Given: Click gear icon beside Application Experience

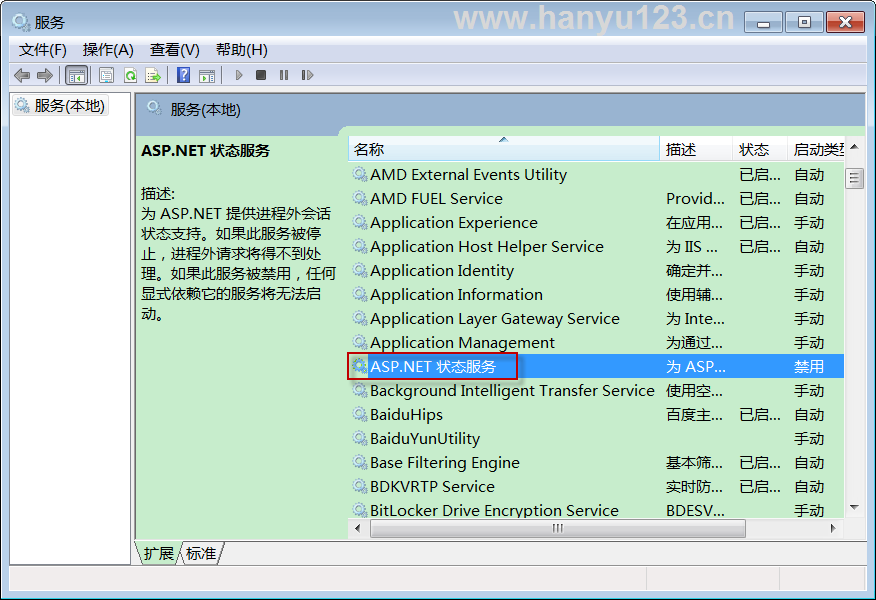Looking at the screenshot, I should tap(360, 222).
